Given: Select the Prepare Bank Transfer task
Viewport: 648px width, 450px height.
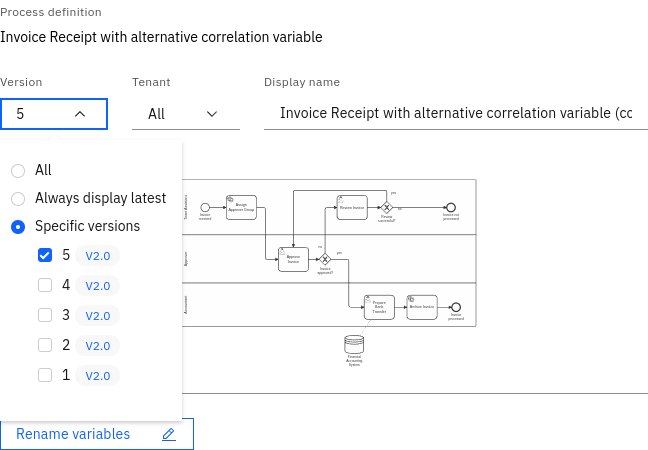Looking at the screenshot, I should click(x=379, y=307).
